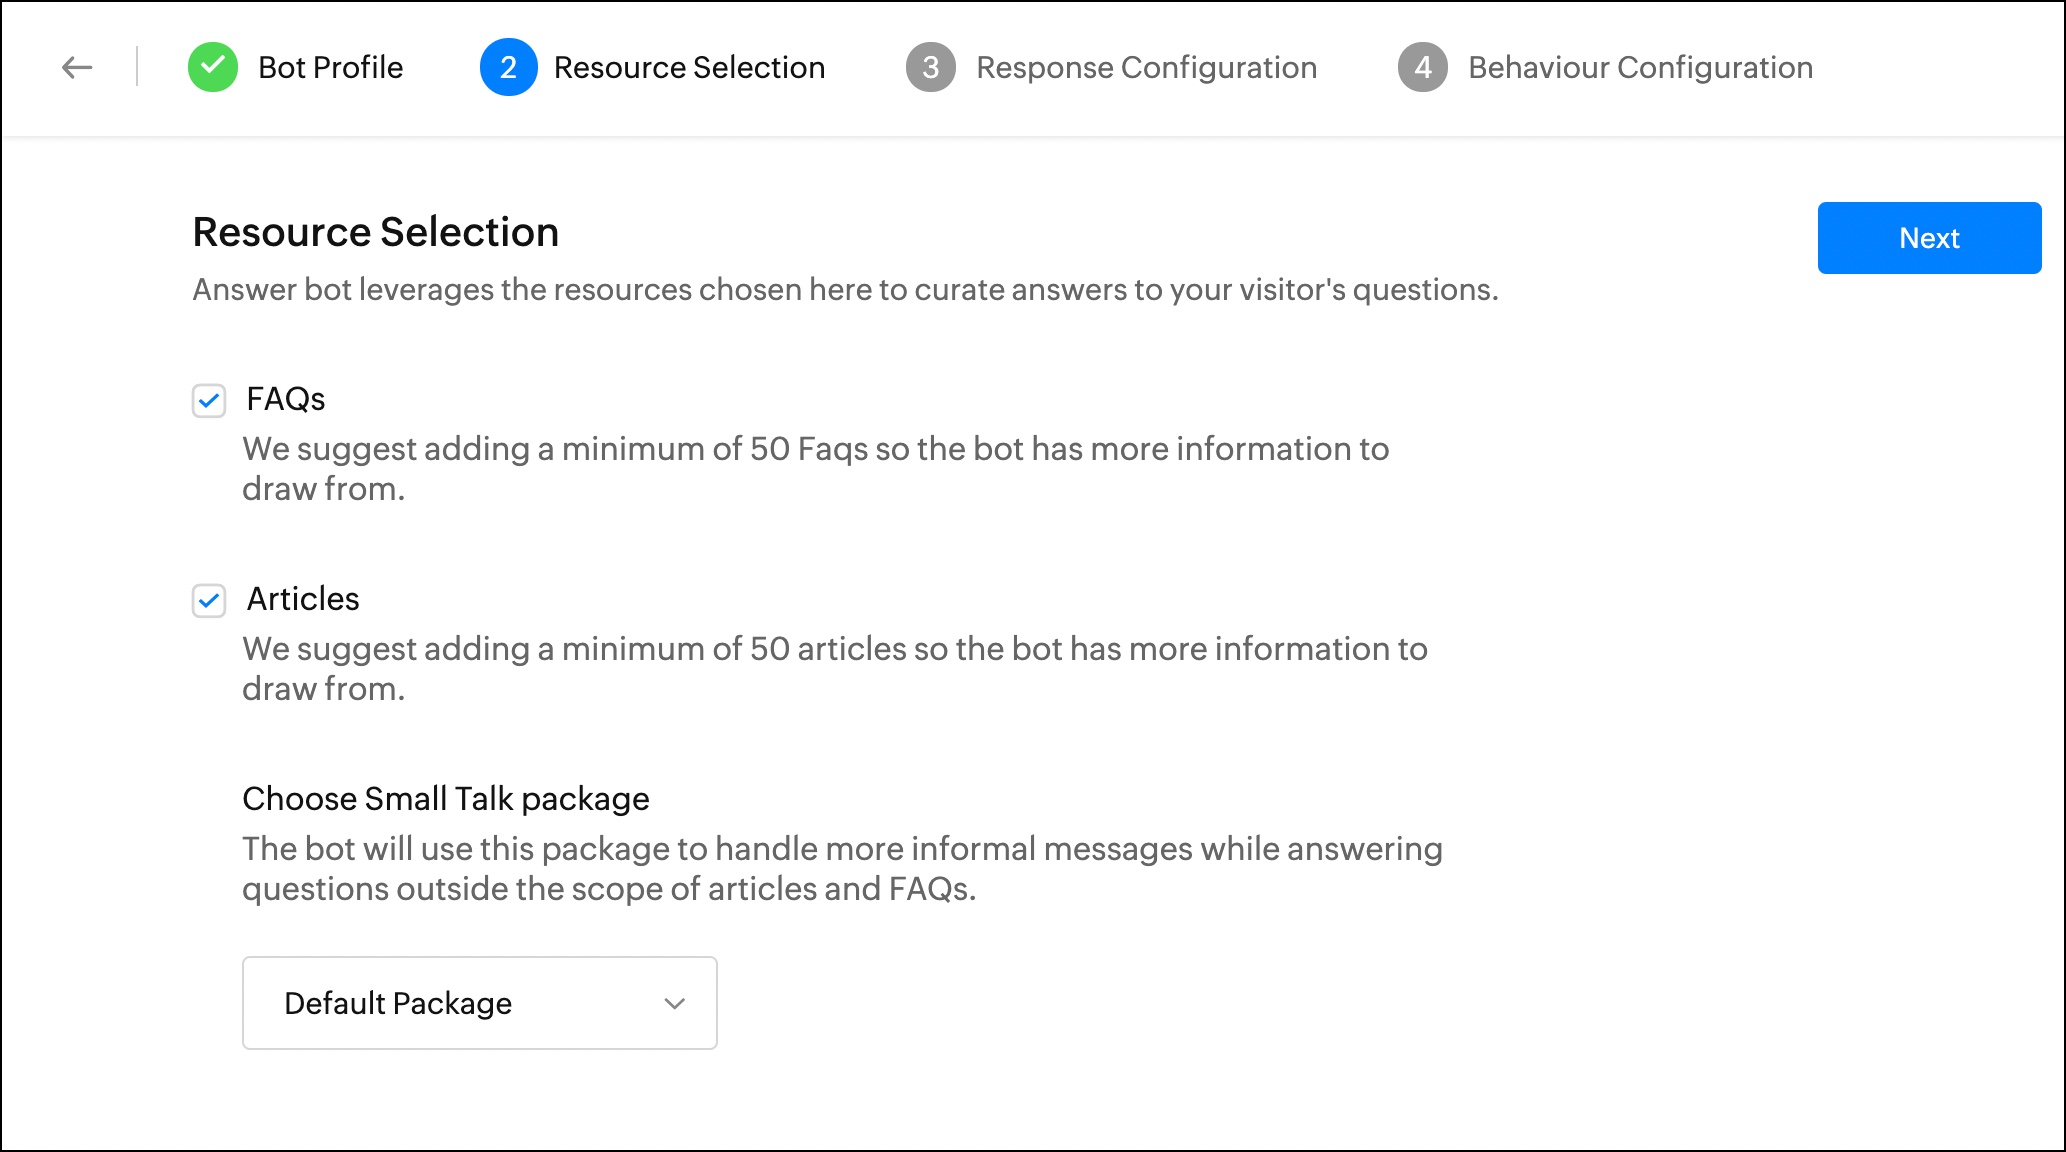2066x1152 pixels.
Task: Click the dropdown chevron beside Default Package
Action: [x=675, y=1003]
